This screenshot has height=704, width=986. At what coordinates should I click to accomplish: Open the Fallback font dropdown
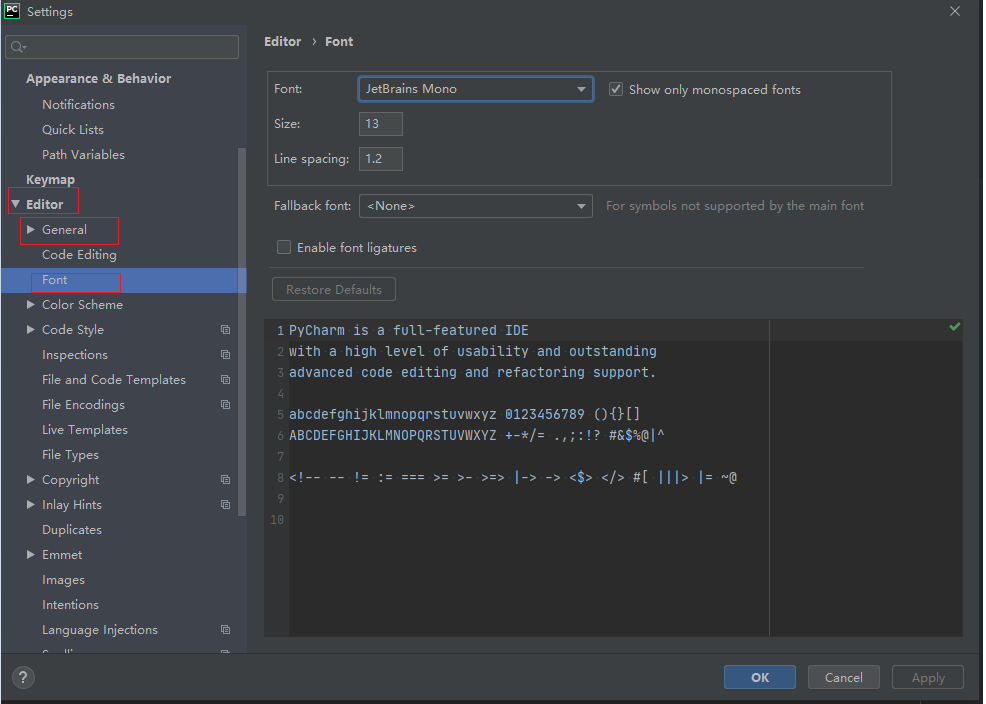(x=475, y=206)
